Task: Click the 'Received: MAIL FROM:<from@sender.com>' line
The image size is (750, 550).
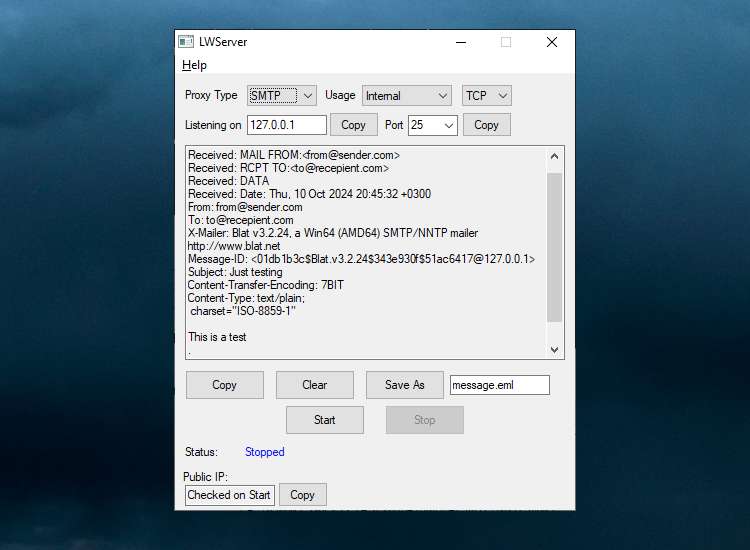Action: 294,155
